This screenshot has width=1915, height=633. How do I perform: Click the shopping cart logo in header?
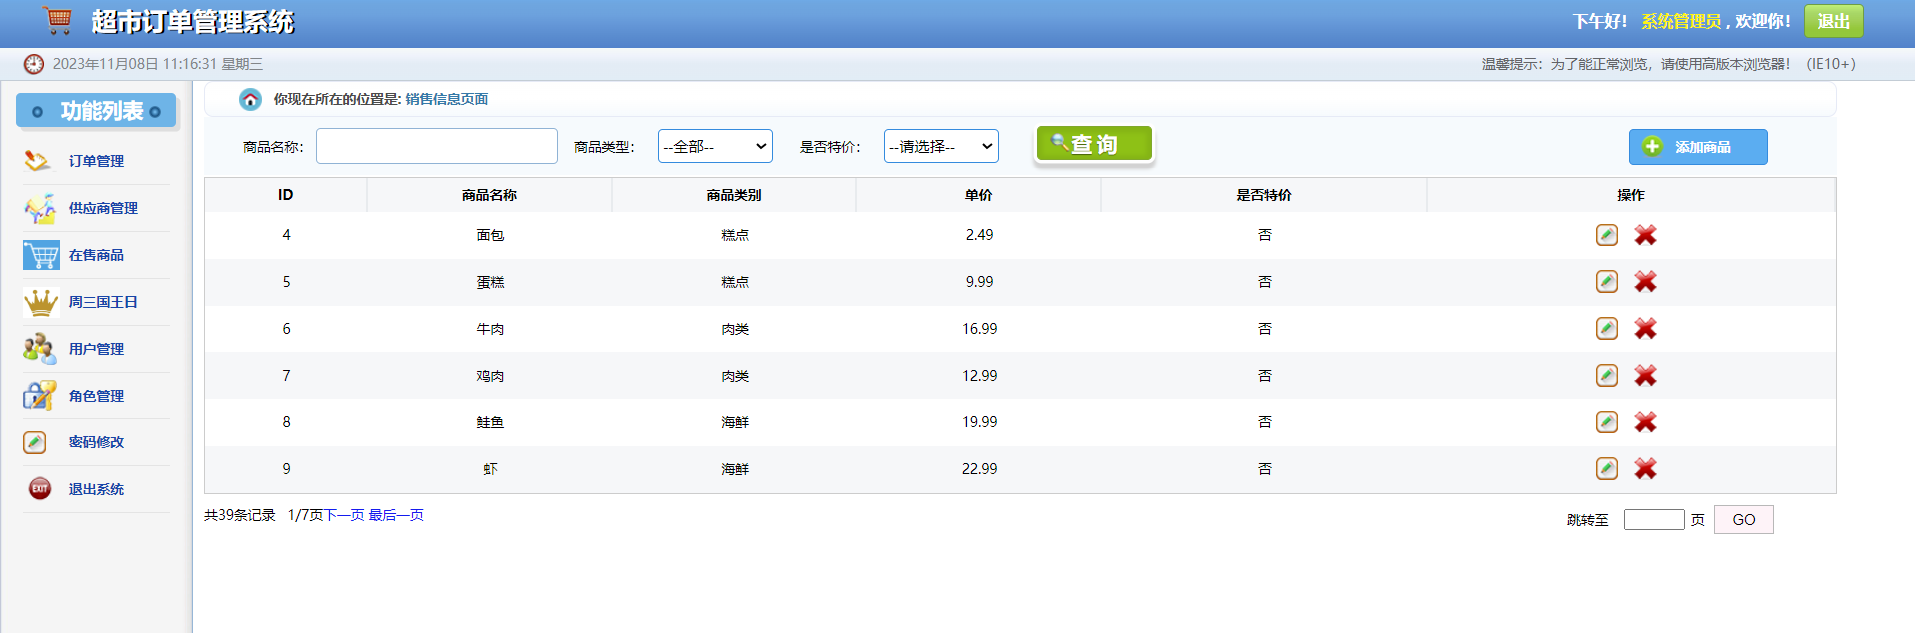pos(58,20)
